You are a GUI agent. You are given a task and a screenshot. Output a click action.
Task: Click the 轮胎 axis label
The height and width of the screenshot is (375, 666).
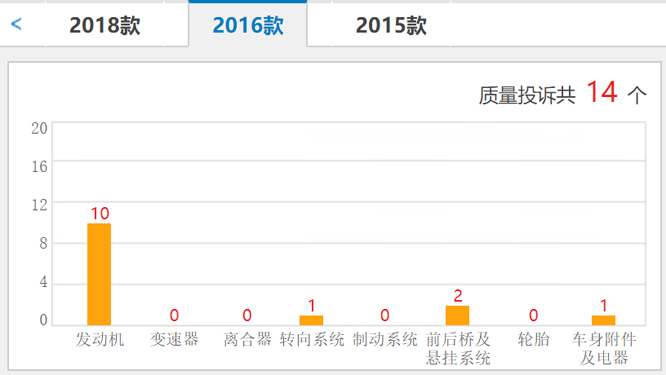tap(533, 339)
